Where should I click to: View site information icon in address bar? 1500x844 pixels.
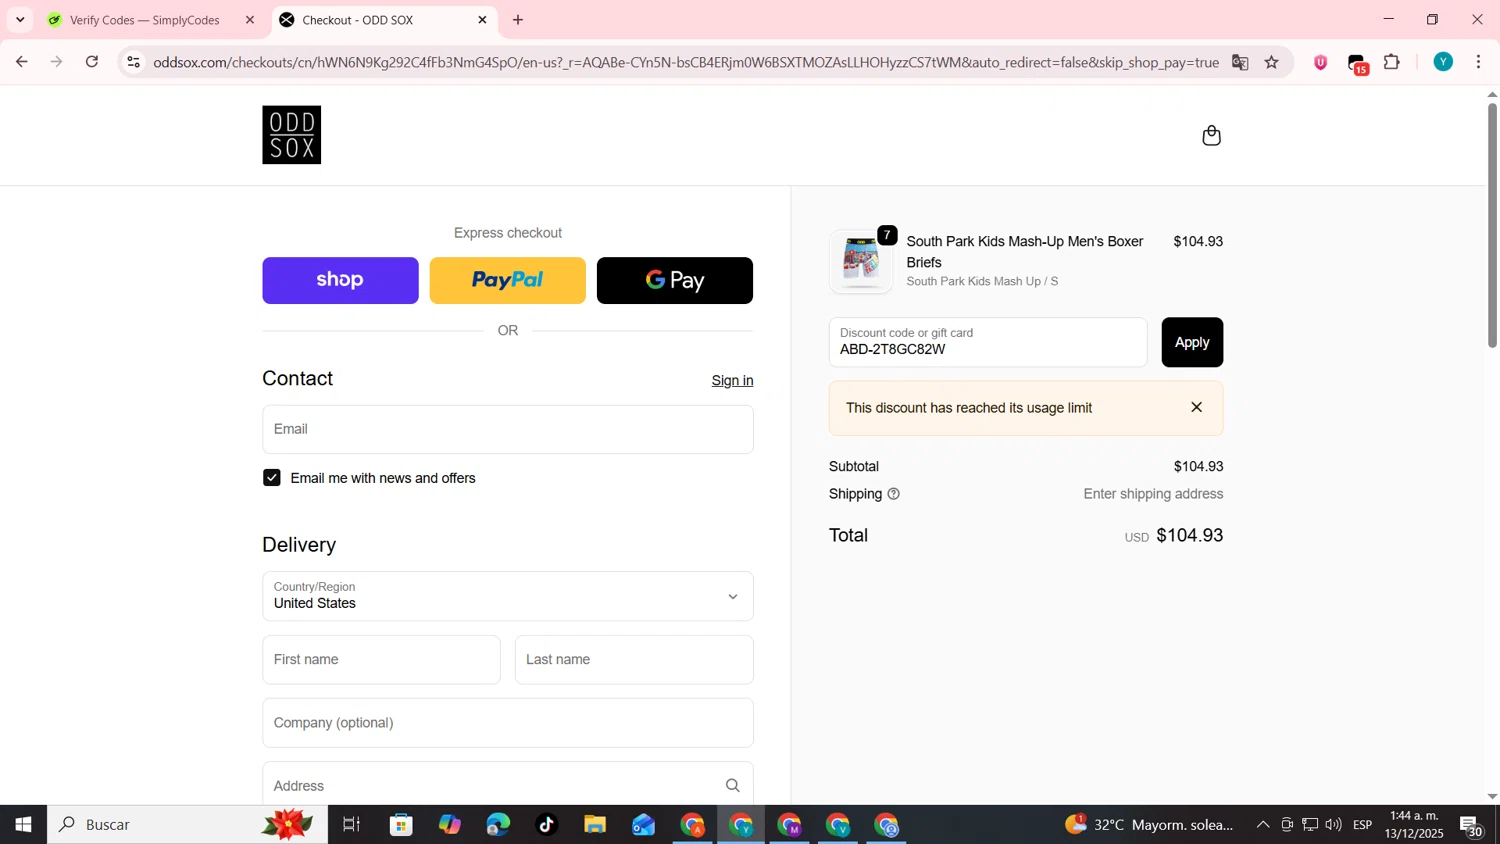coord(133,62)
